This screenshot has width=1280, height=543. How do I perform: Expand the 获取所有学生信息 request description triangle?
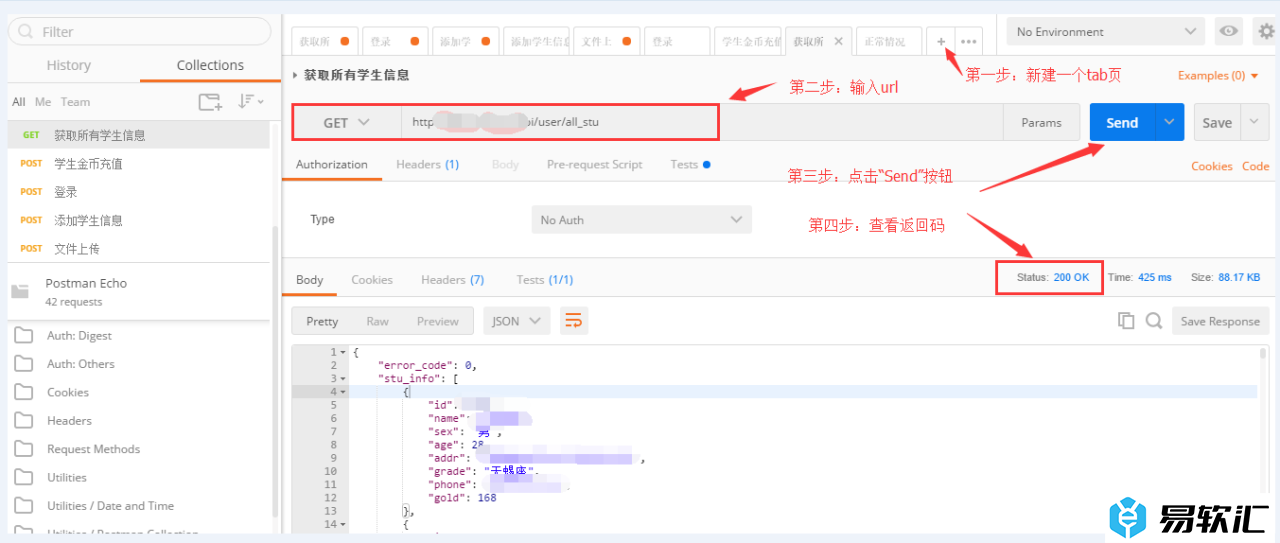[x=295, y=75]
